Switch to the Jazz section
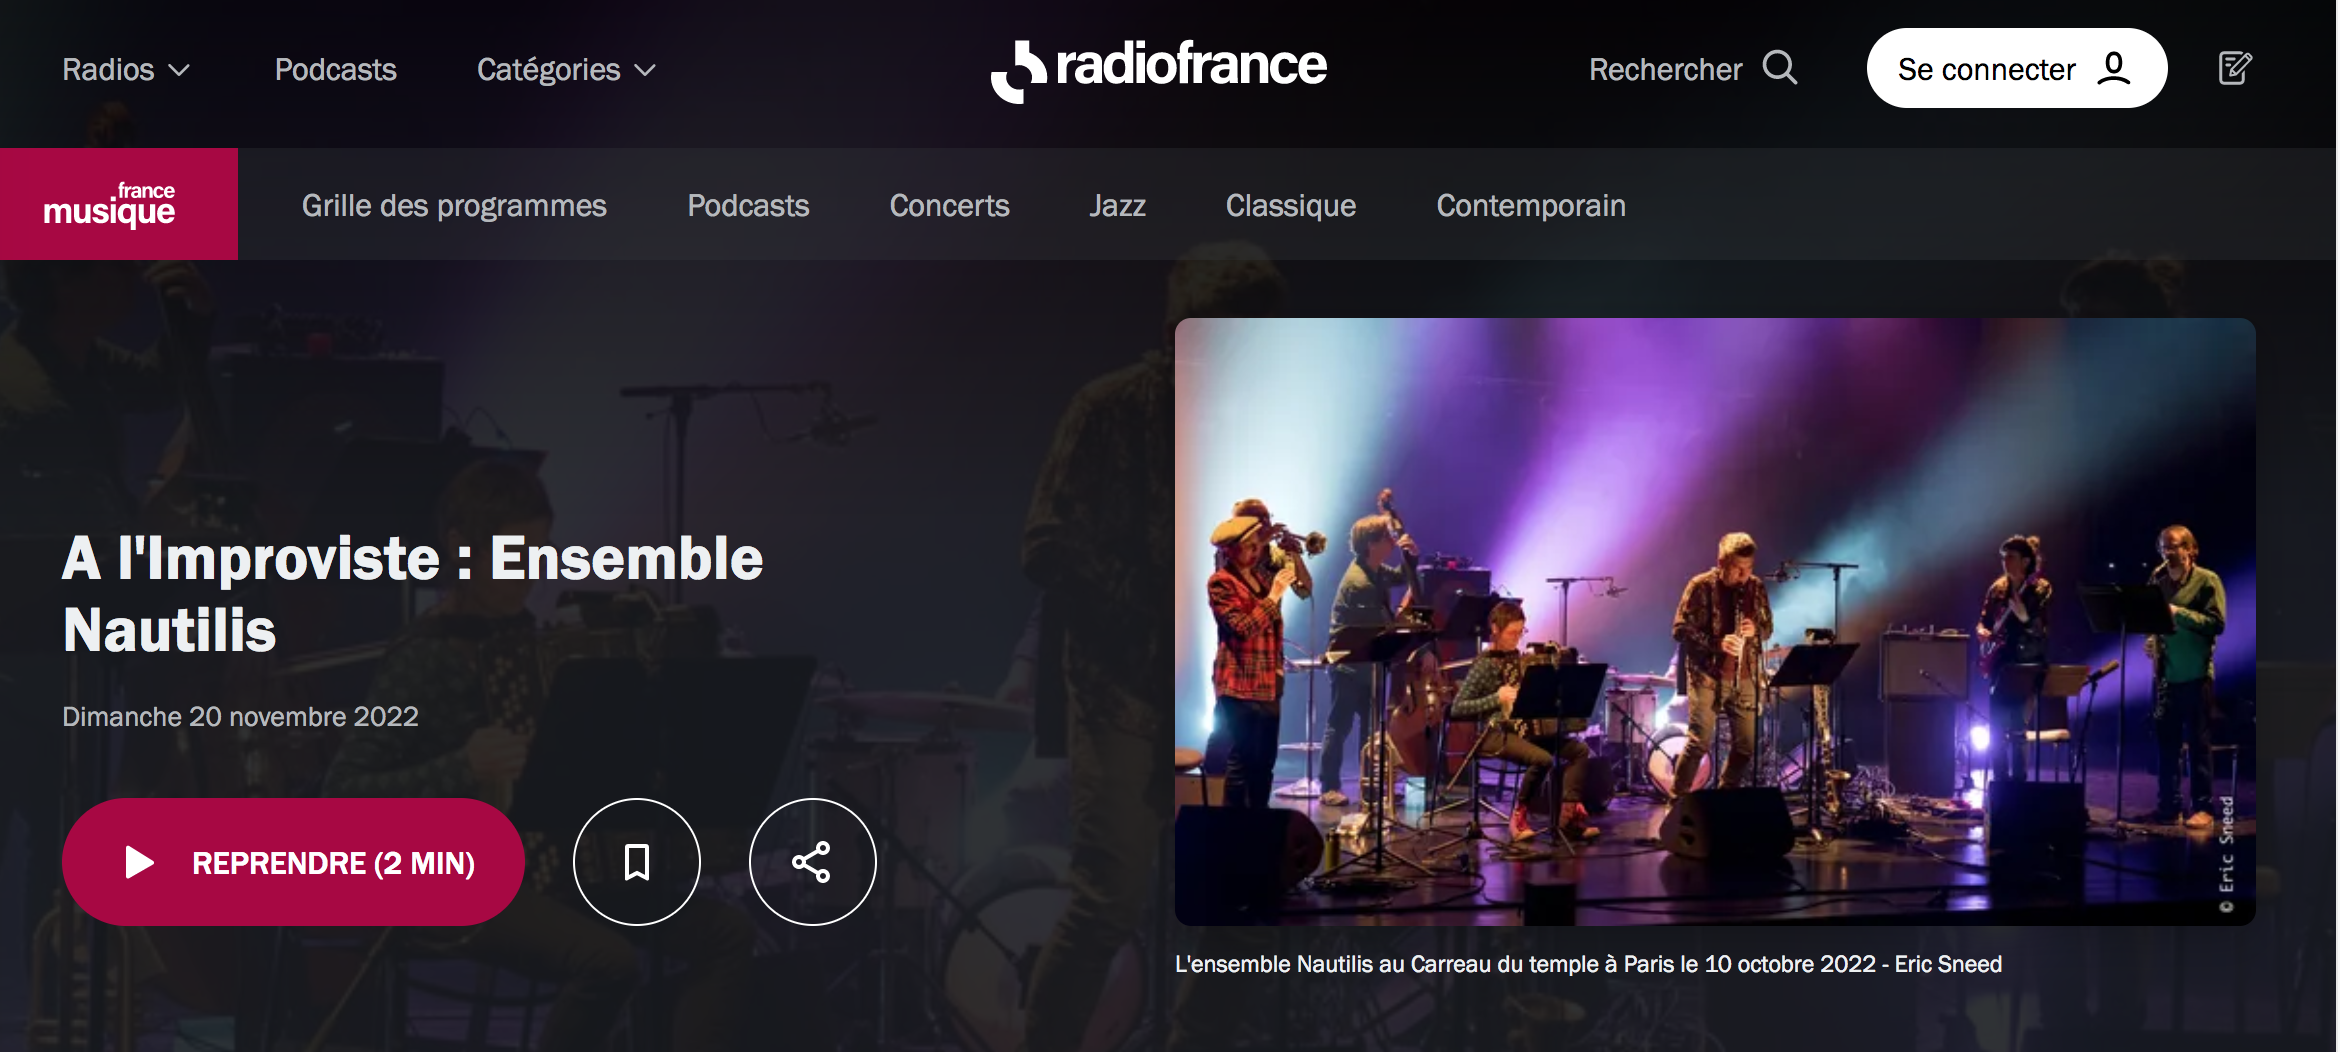This screenshot has height=1052, width=2340. pyautogui.click(x=1117, y=205)
